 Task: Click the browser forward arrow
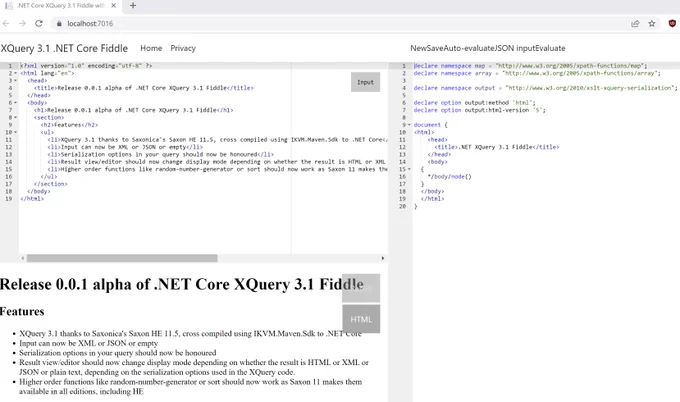coord(22,23)
